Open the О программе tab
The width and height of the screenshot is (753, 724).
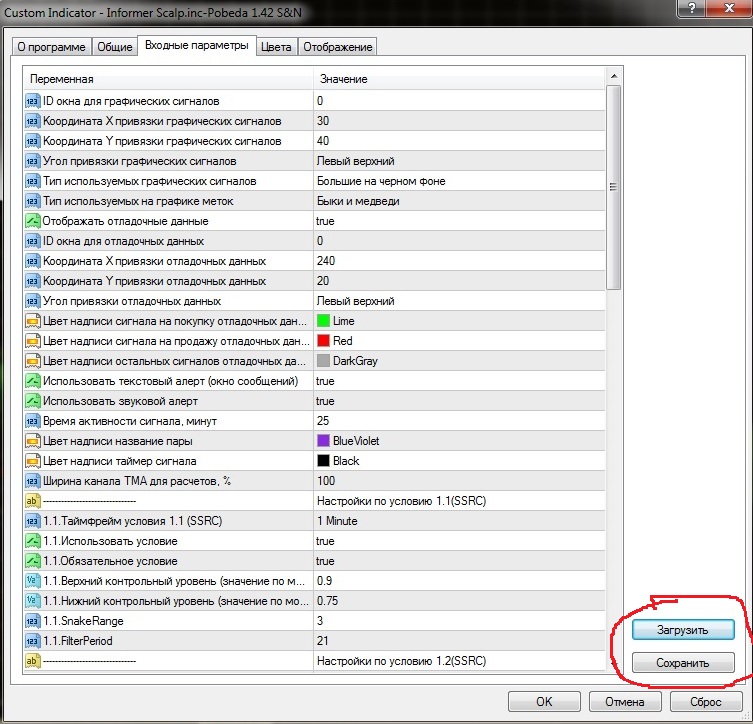(x=51, y=47)
